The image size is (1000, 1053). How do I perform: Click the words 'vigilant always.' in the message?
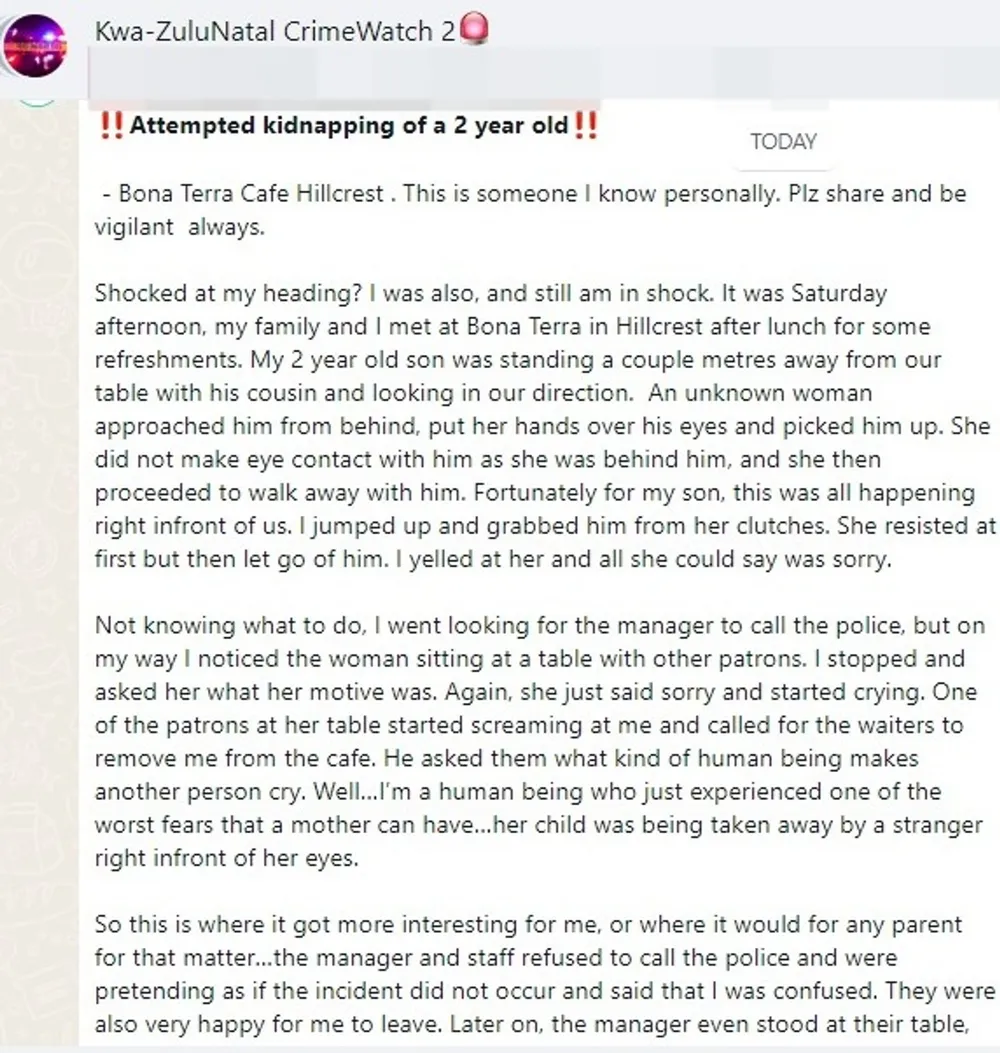(180, 227)
